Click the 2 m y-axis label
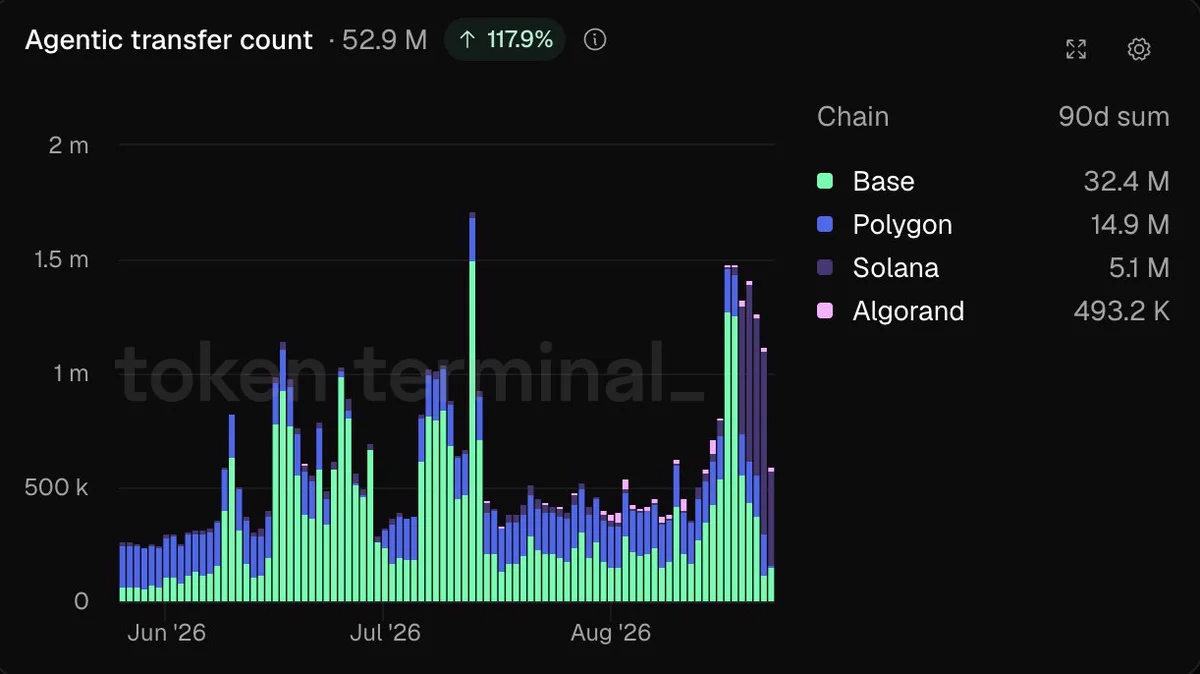1200x674 pixels. click(x=69, y=145)
